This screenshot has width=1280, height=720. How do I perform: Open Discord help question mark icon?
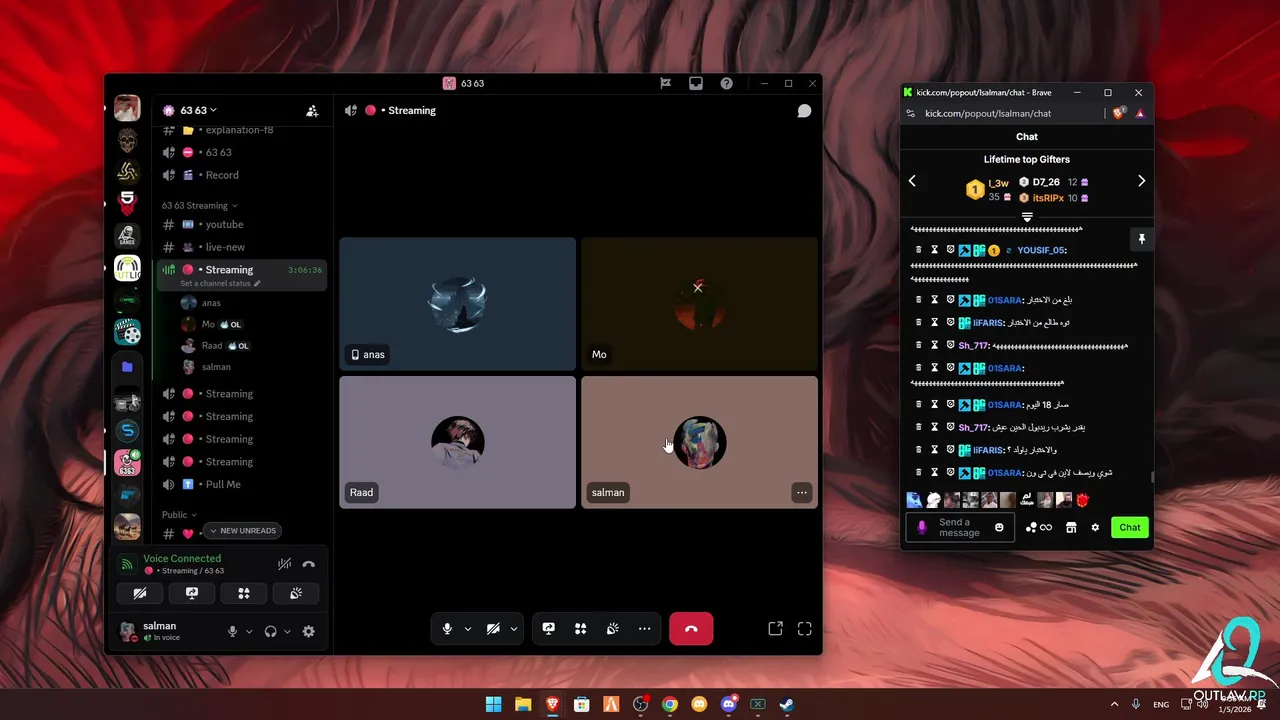(x=727, y=83)
